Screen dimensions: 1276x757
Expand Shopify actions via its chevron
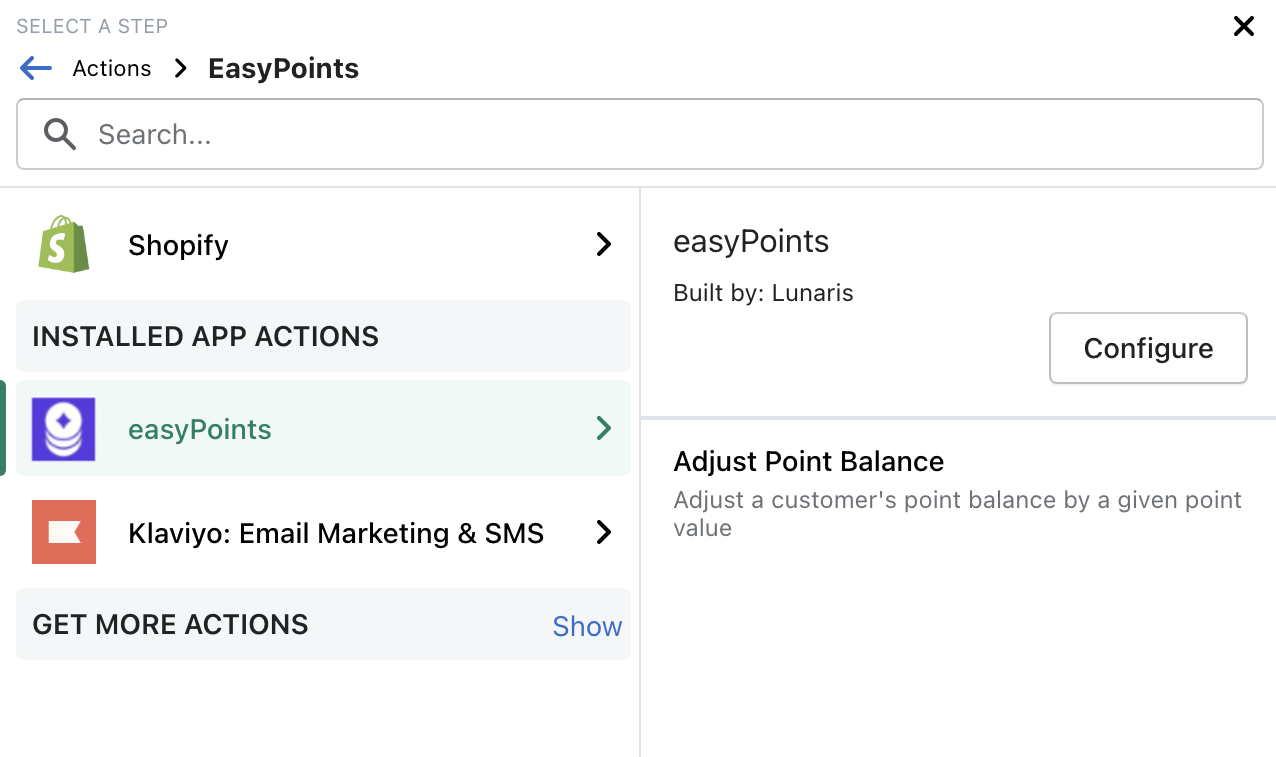603,244
